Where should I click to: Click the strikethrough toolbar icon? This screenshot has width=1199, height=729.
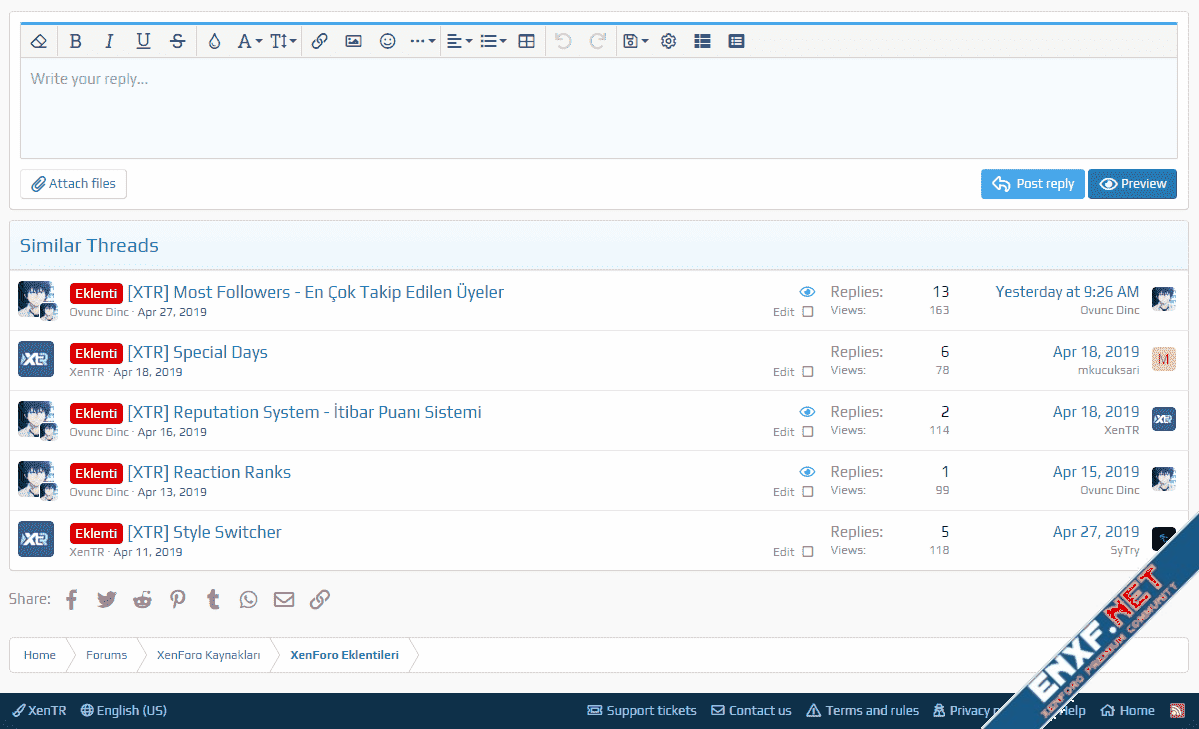tap(178, 41)
